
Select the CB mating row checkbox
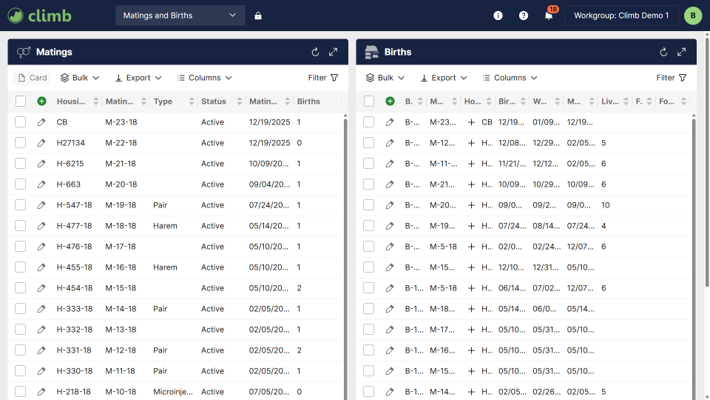20,122
